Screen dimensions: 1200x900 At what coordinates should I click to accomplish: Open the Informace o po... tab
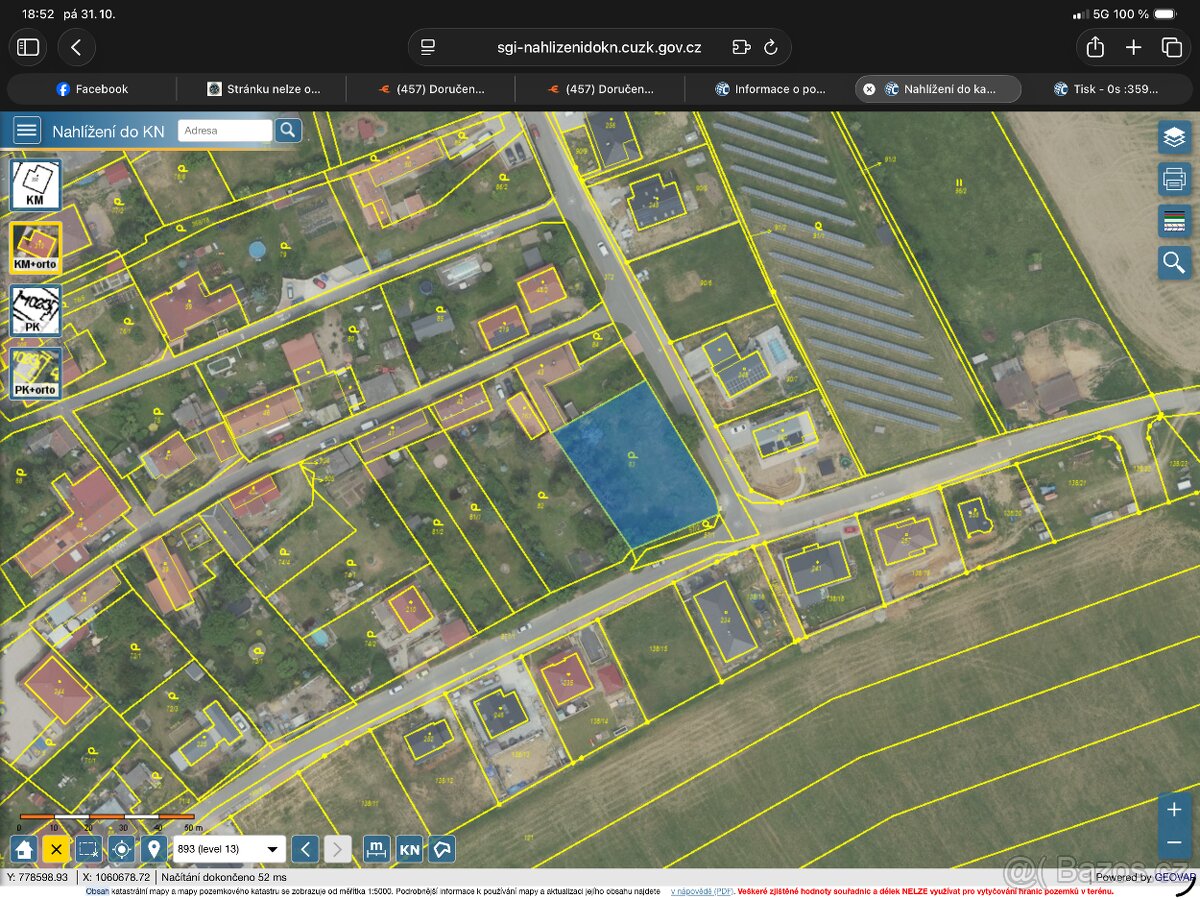(770, 89)
